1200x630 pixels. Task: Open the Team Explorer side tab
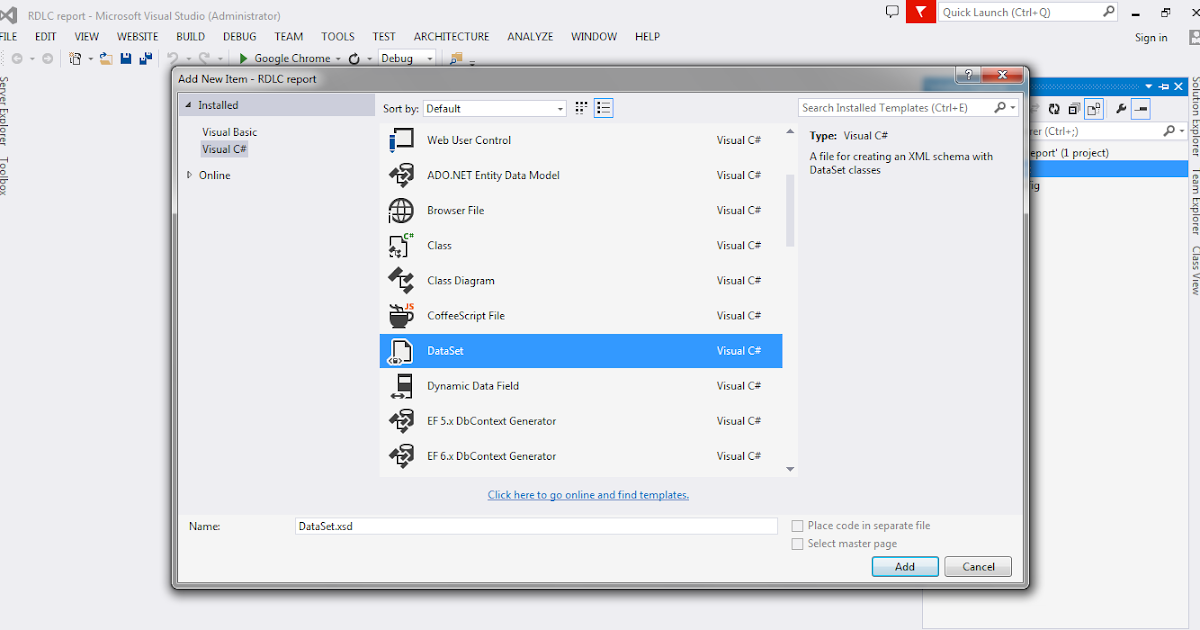[x=1194, y=202]
